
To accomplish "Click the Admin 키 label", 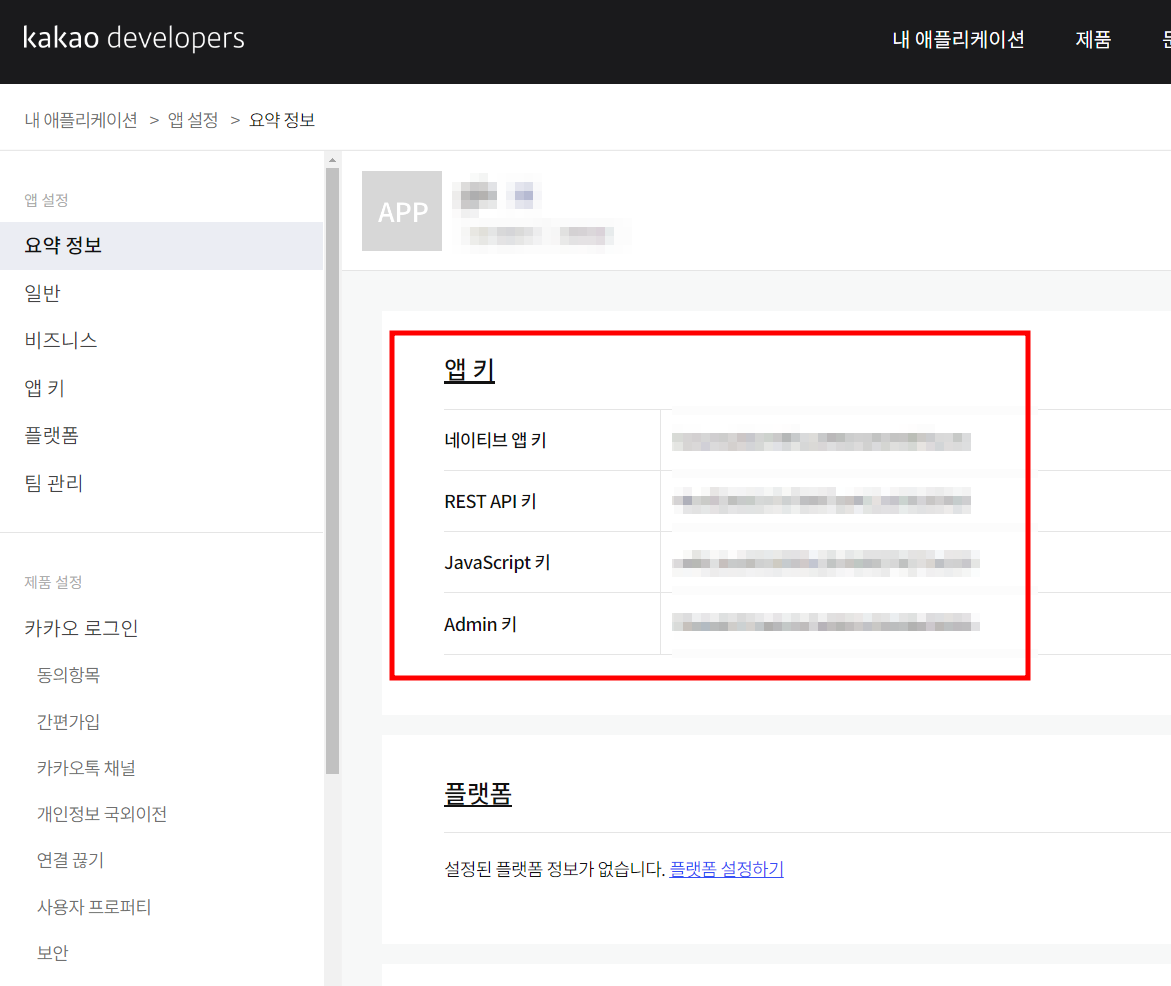I will pos(480,624).
